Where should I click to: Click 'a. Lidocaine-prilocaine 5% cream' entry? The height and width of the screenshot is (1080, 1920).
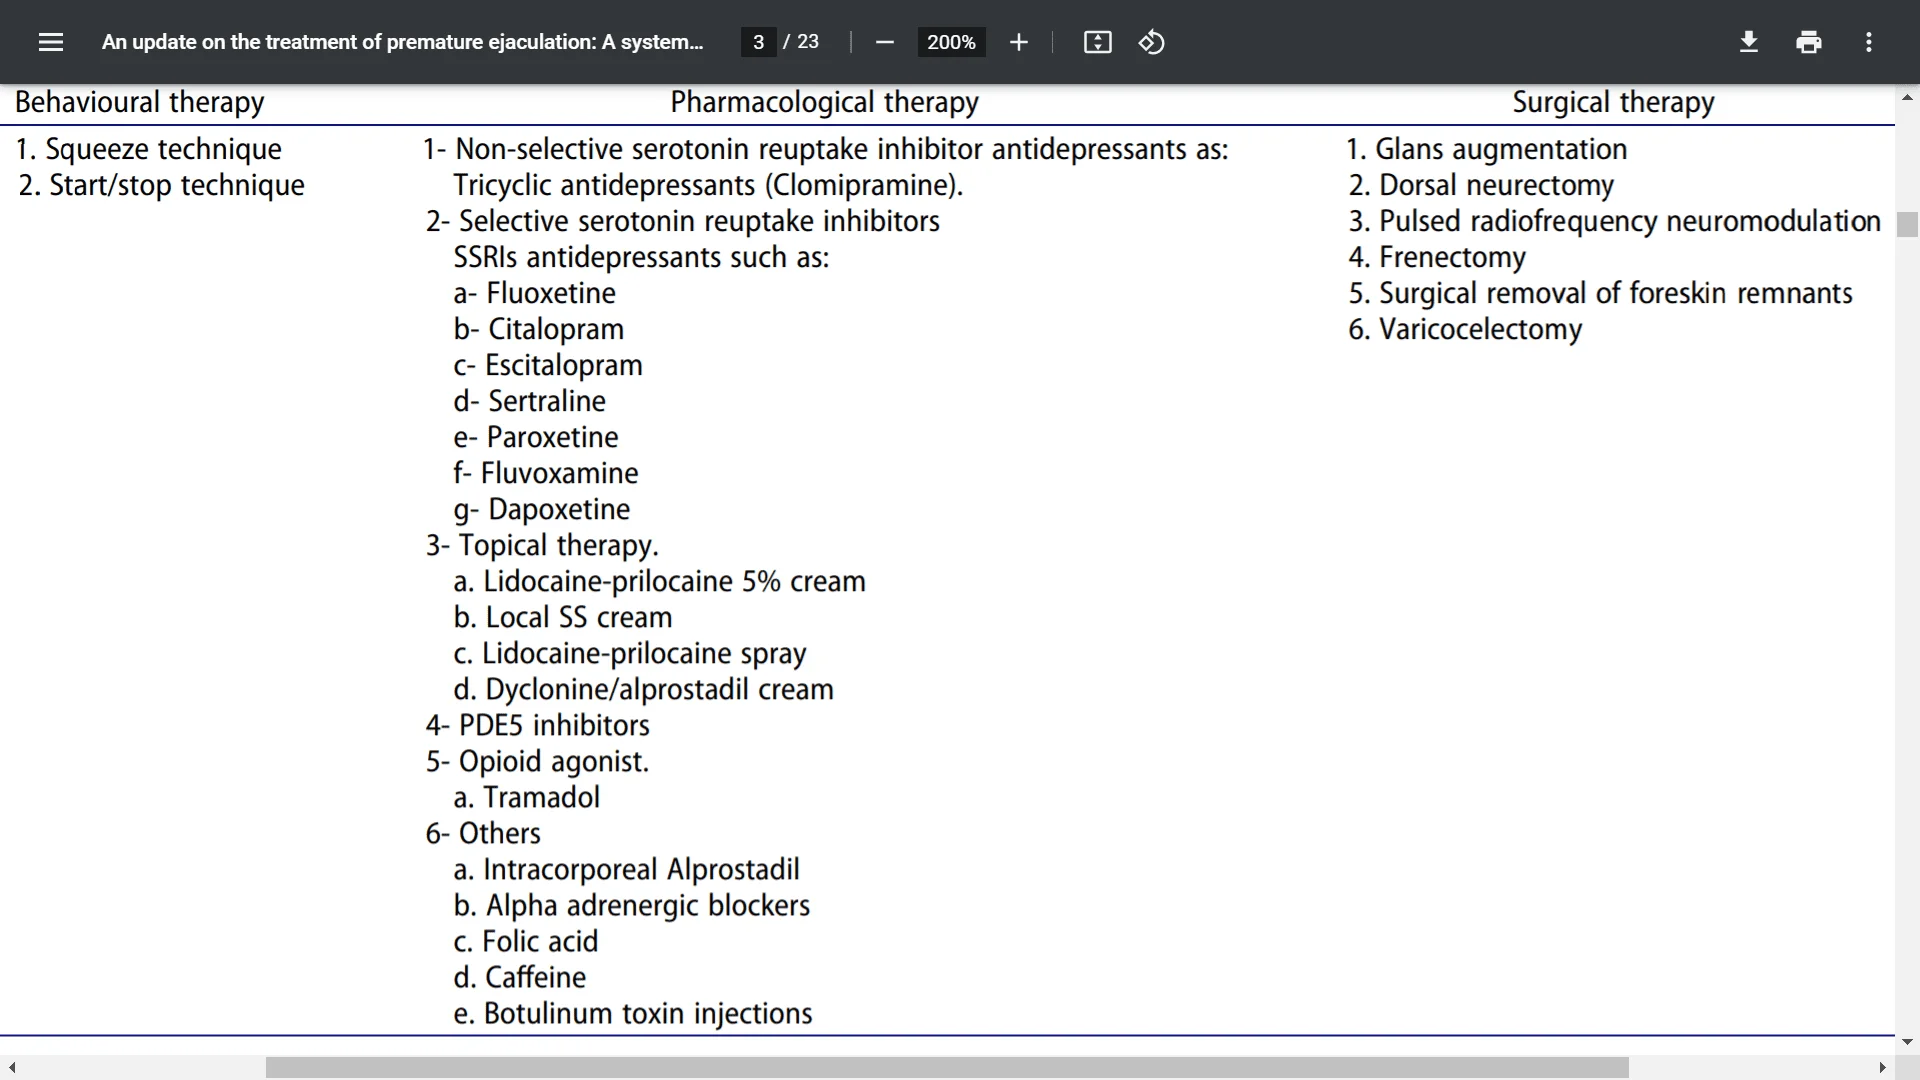(659, 581)
